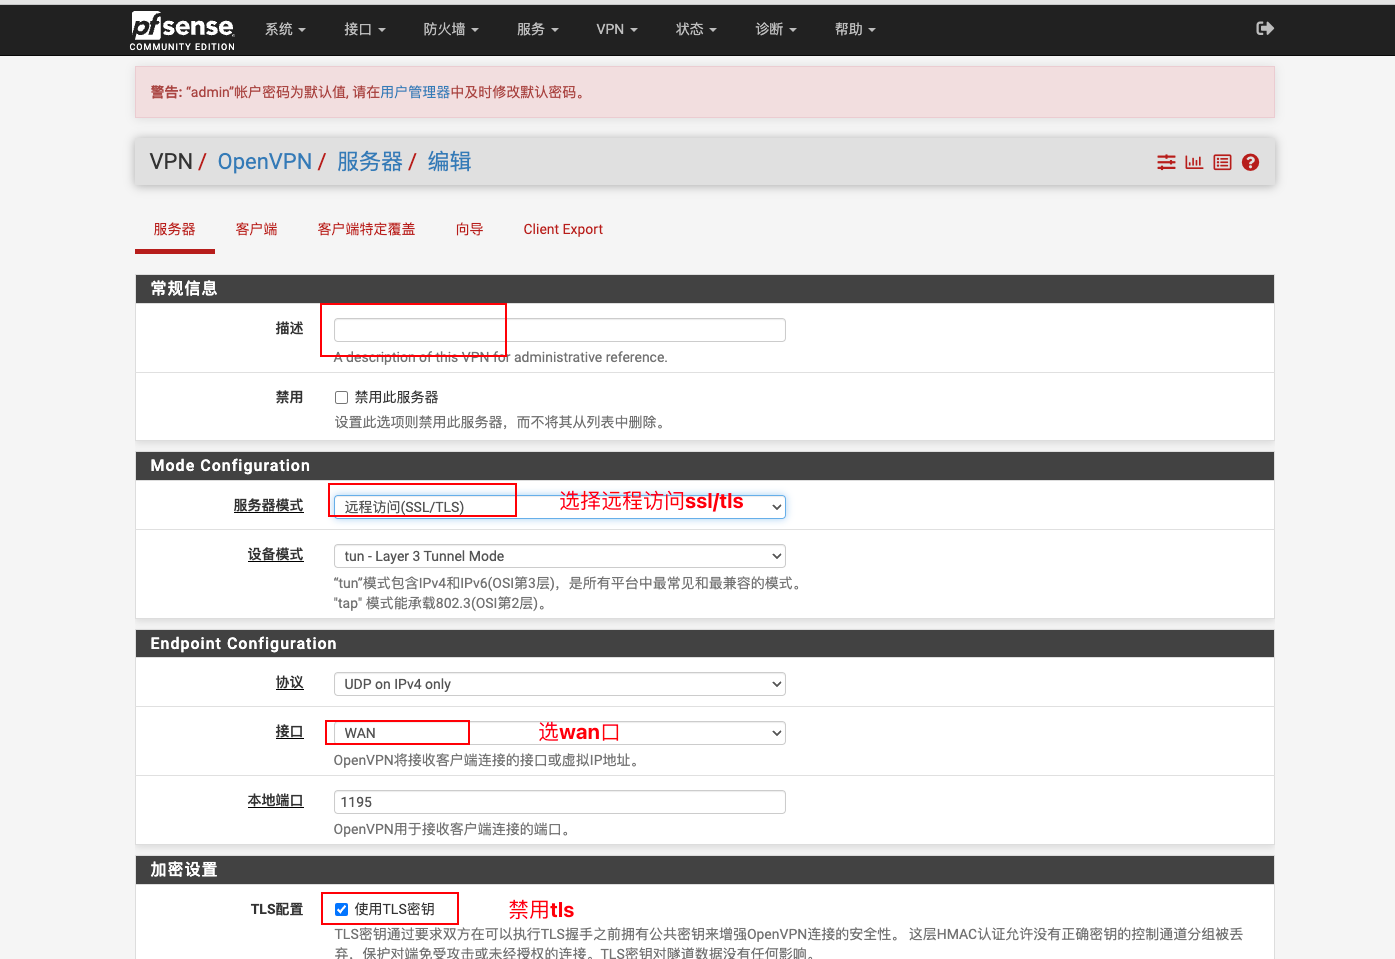
Task: Click the 常规信息 section header
Action: (705, 289)
